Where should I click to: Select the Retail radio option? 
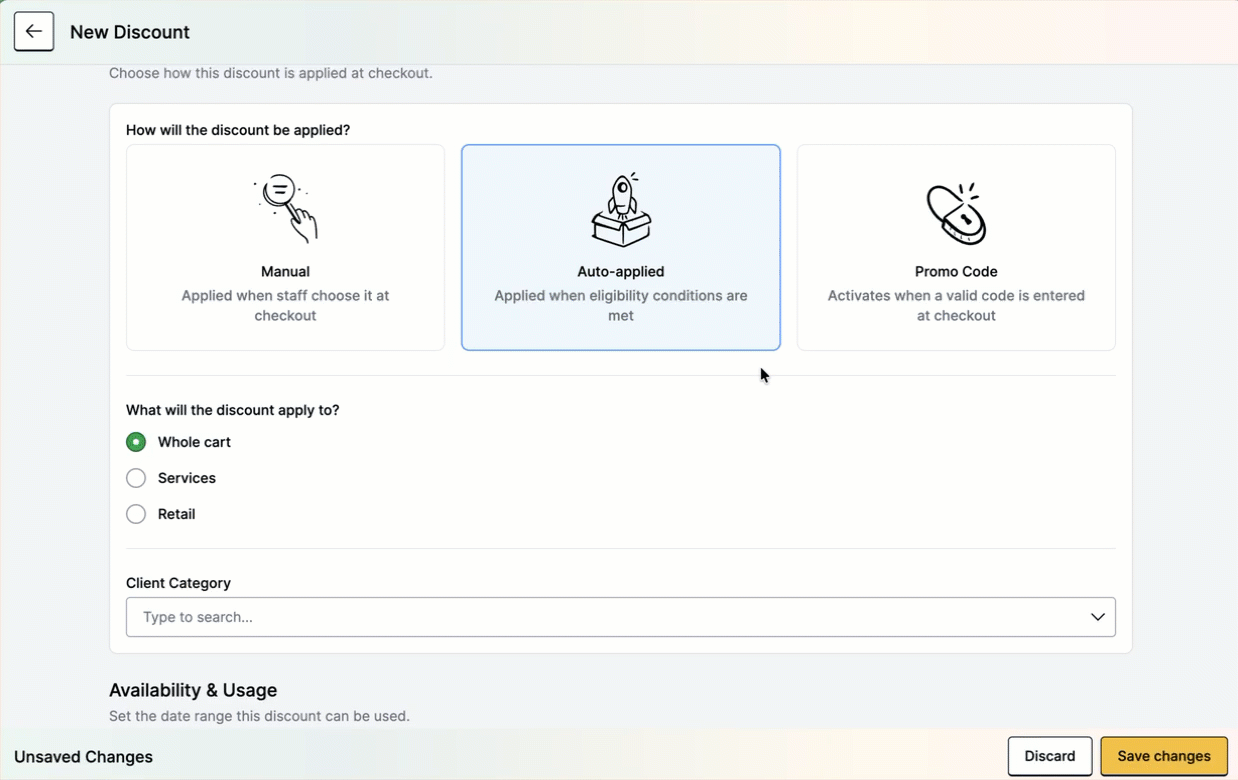point(136,514)
